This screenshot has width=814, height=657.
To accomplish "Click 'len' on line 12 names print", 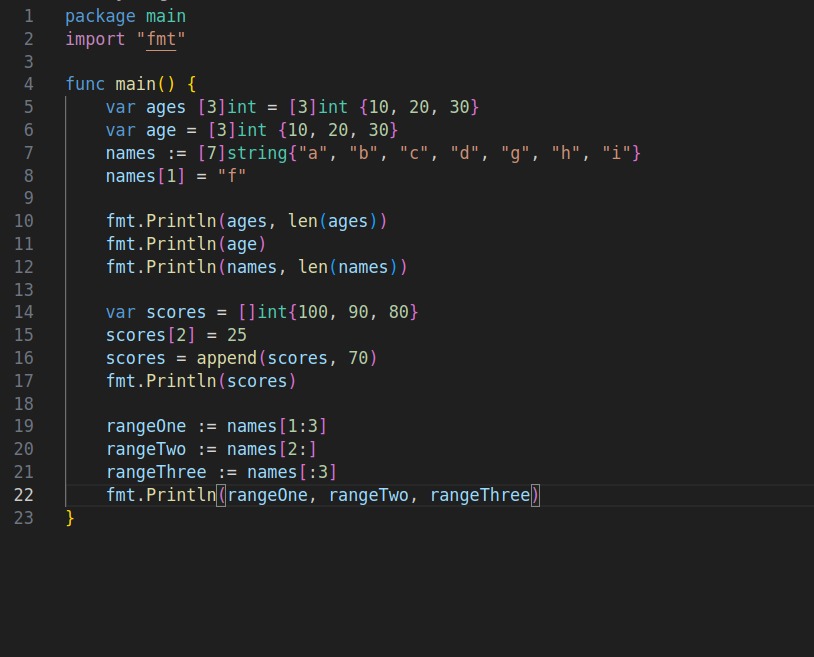I will 313,267.
